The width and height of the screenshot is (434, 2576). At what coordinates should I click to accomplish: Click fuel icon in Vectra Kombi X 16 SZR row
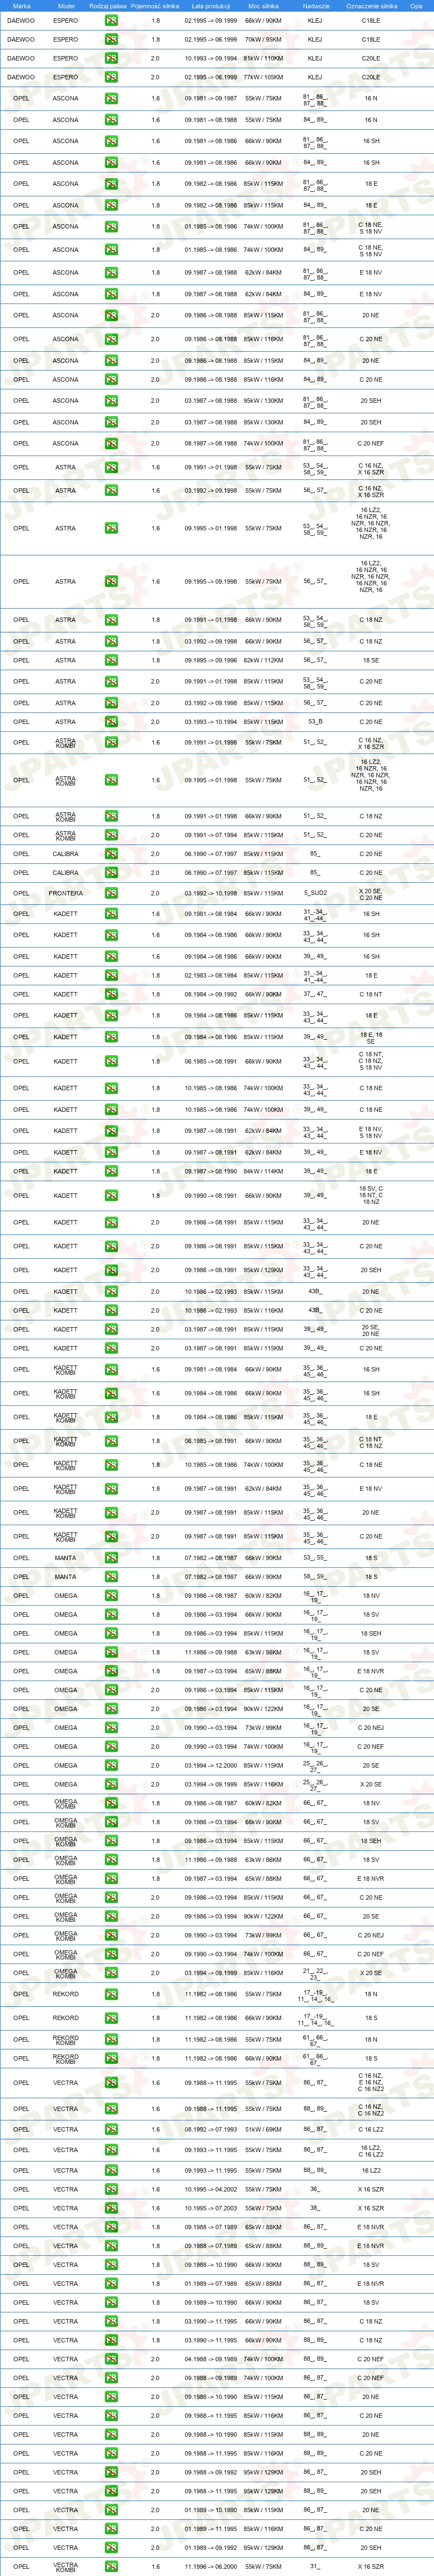tap(111, 2566)
